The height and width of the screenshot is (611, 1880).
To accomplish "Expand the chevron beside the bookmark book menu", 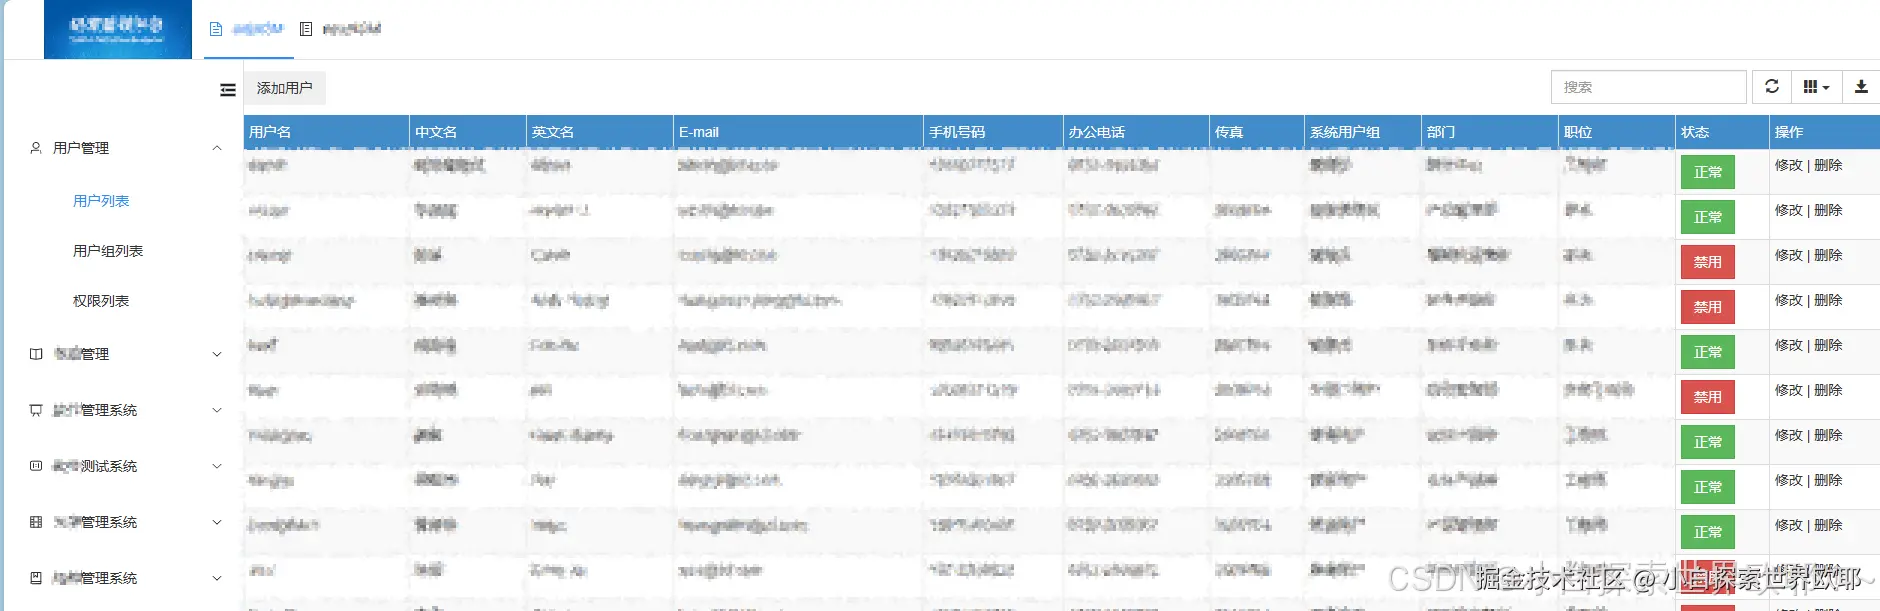I will (217, 578).
